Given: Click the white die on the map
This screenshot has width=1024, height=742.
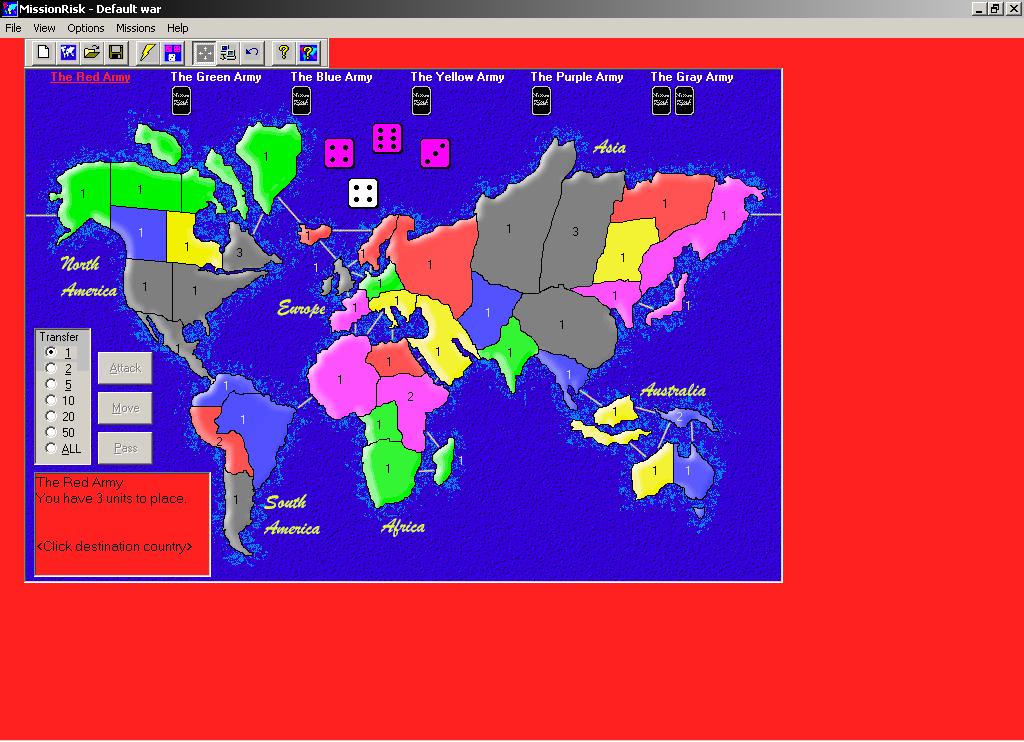Looking at the screenshot, I should [x=363, y=193].
